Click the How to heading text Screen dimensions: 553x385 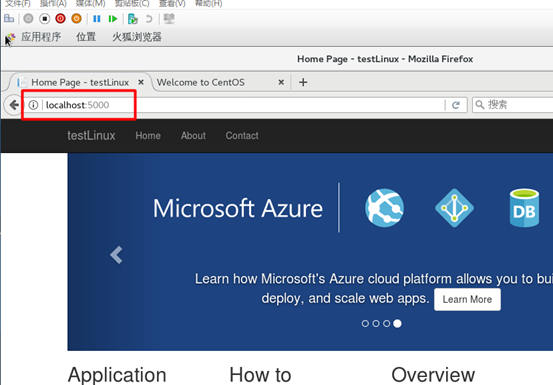(x=260, y=374)
